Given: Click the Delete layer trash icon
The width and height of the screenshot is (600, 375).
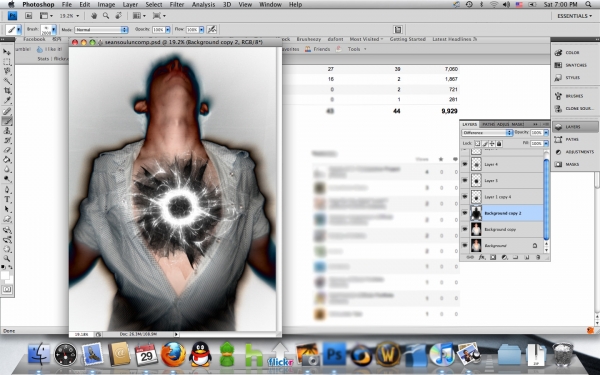Looking at the screenshot, I should pos(538,258).
